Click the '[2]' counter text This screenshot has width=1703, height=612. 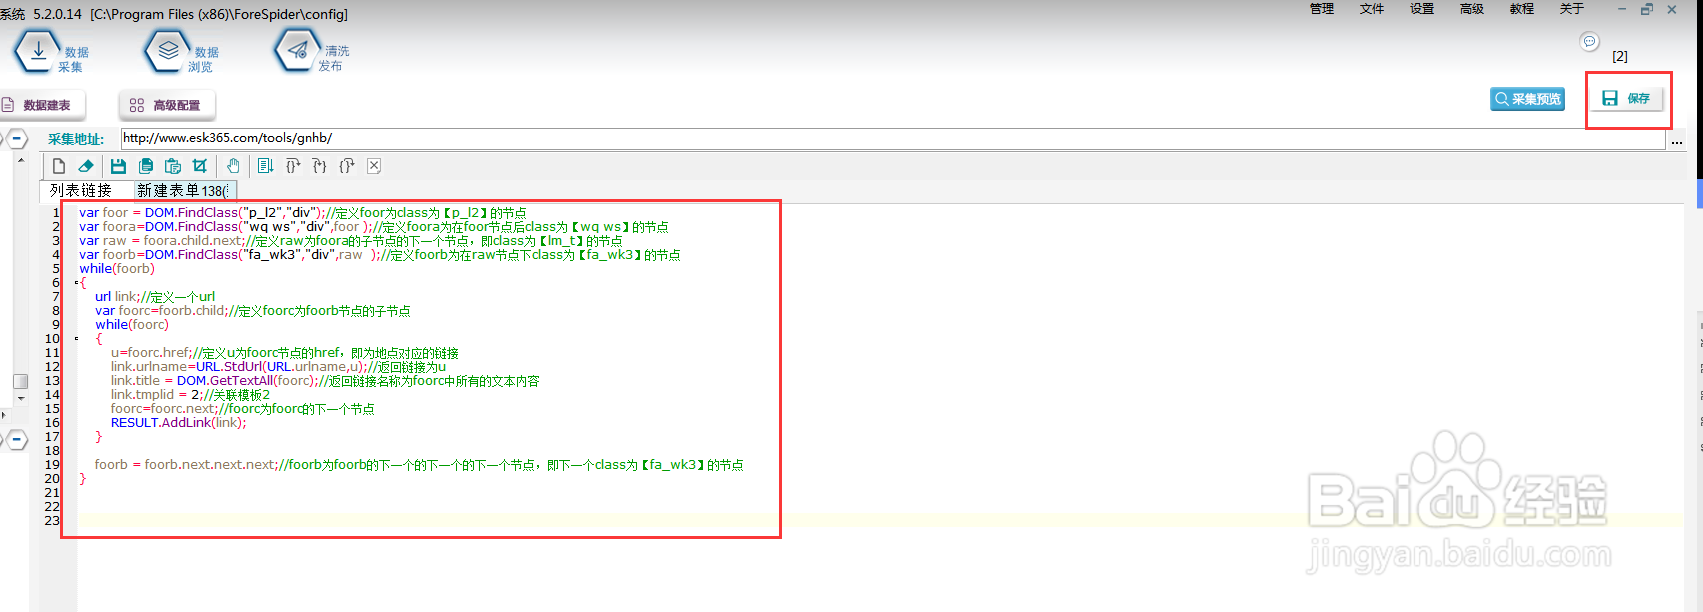1620,56
